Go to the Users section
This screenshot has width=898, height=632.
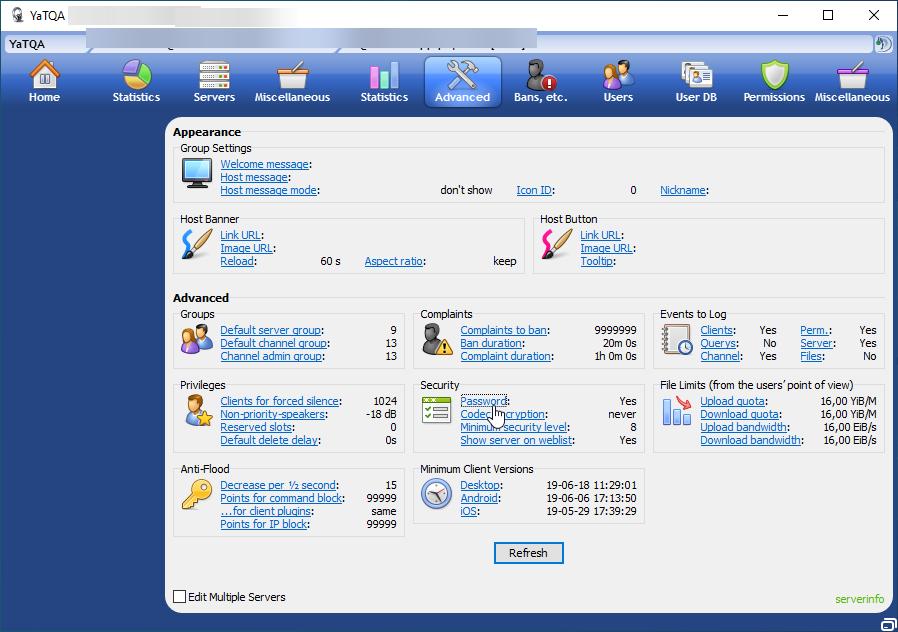point(618,81)
